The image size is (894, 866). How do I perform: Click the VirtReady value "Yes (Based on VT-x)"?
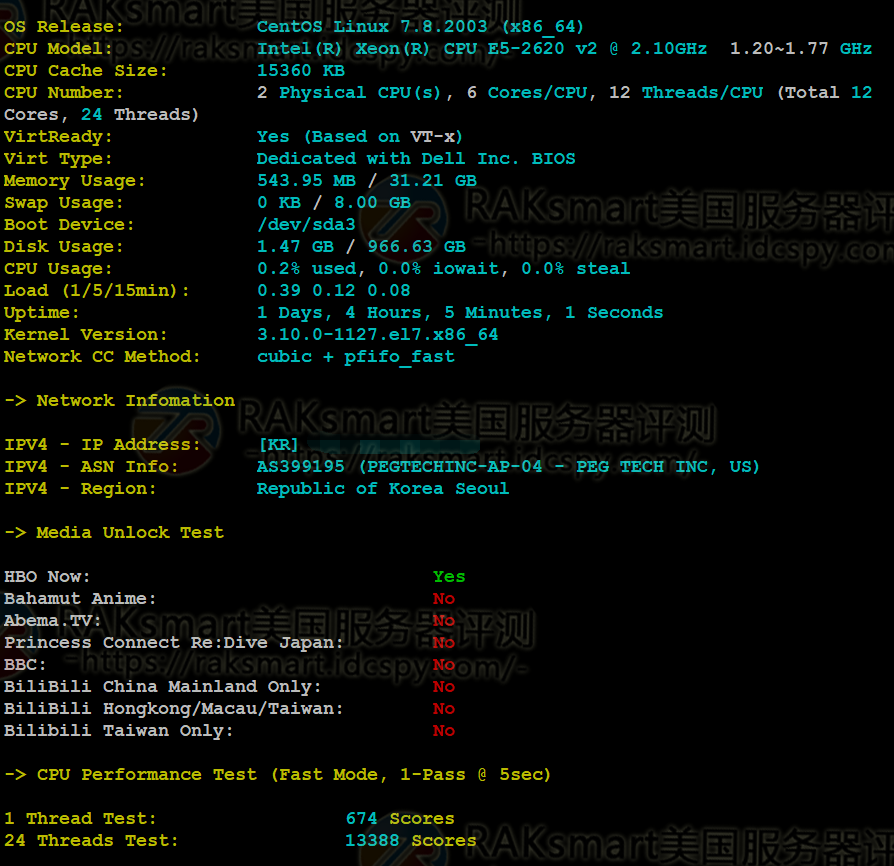click(x=359, y=137)
